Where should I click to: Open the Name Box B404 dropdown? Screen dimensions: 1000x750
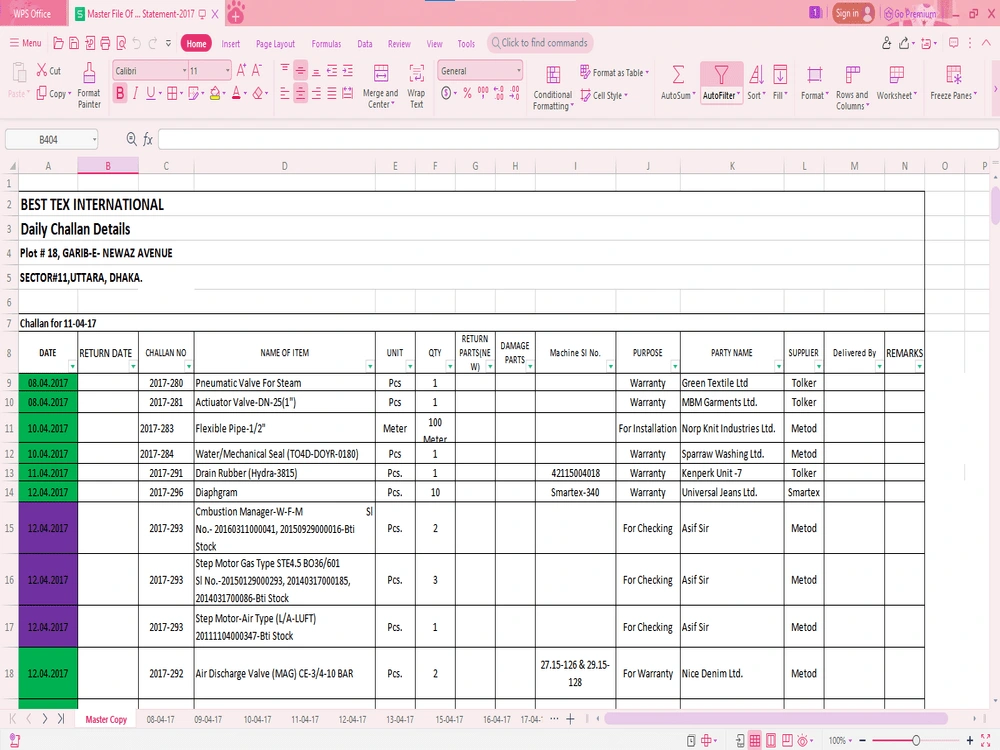click(x=94, y=139)
